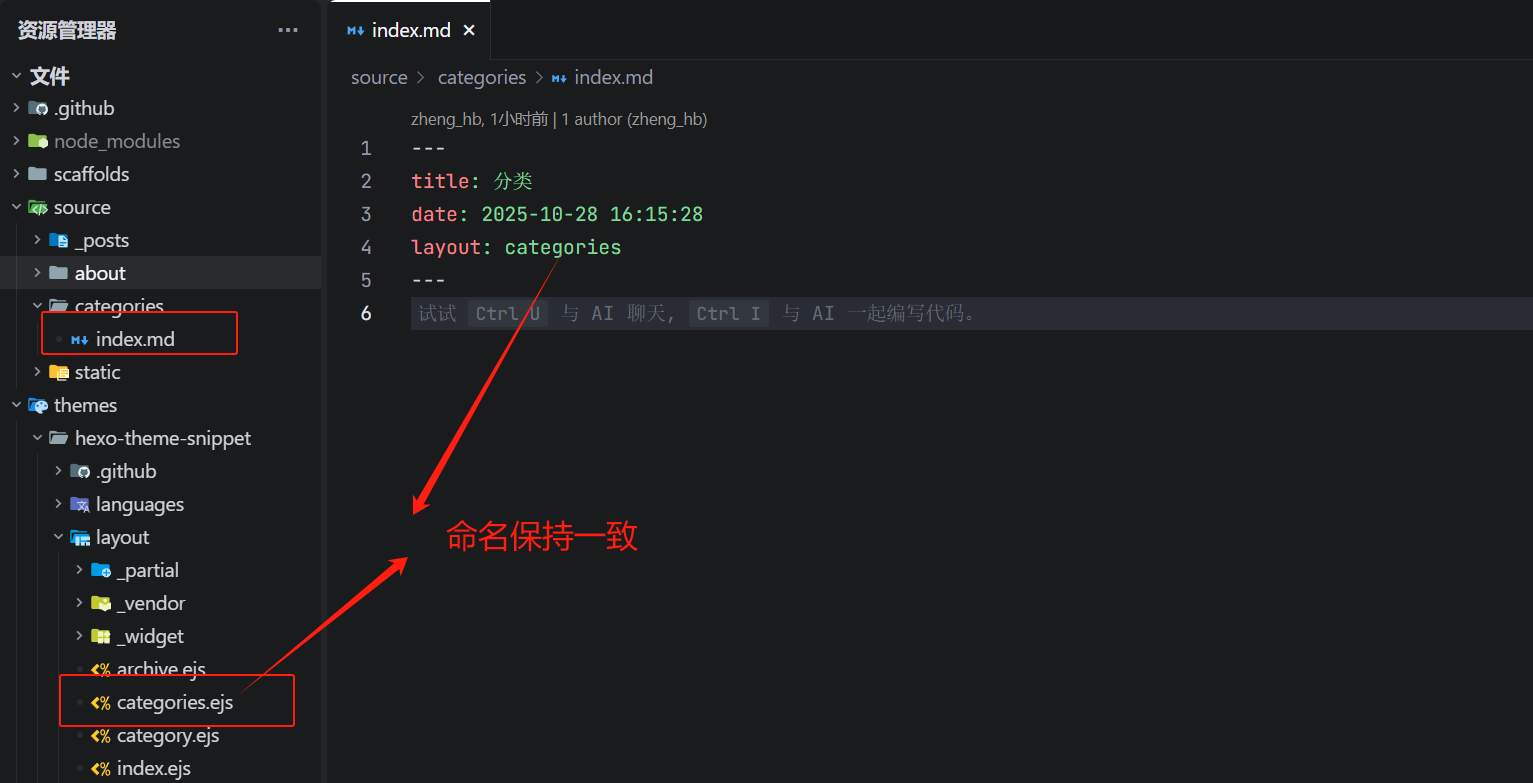Open the explorer more actions ellipsis

click(x=288, y=30)
